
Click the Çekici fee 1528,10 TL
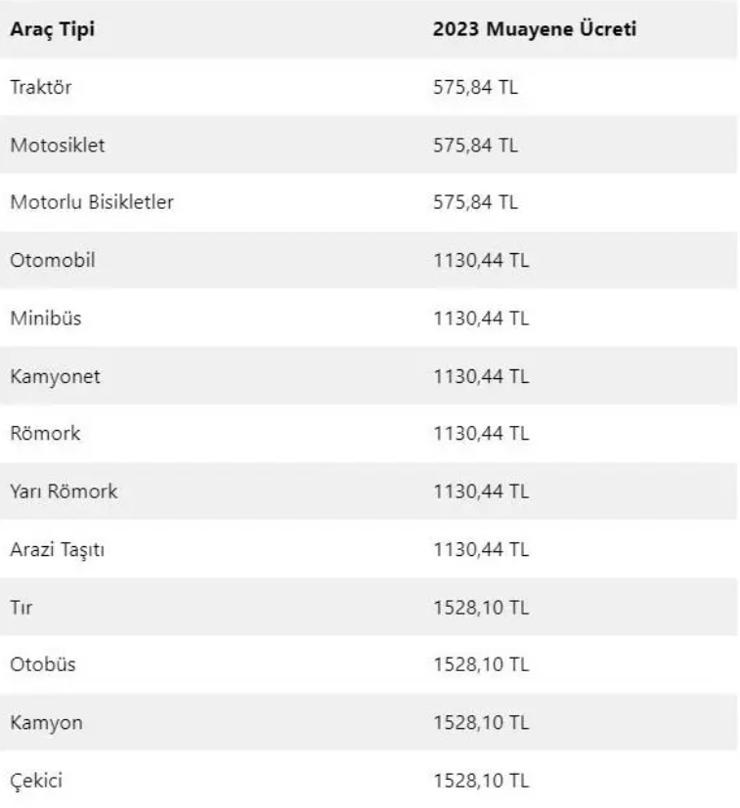point(481,780)
